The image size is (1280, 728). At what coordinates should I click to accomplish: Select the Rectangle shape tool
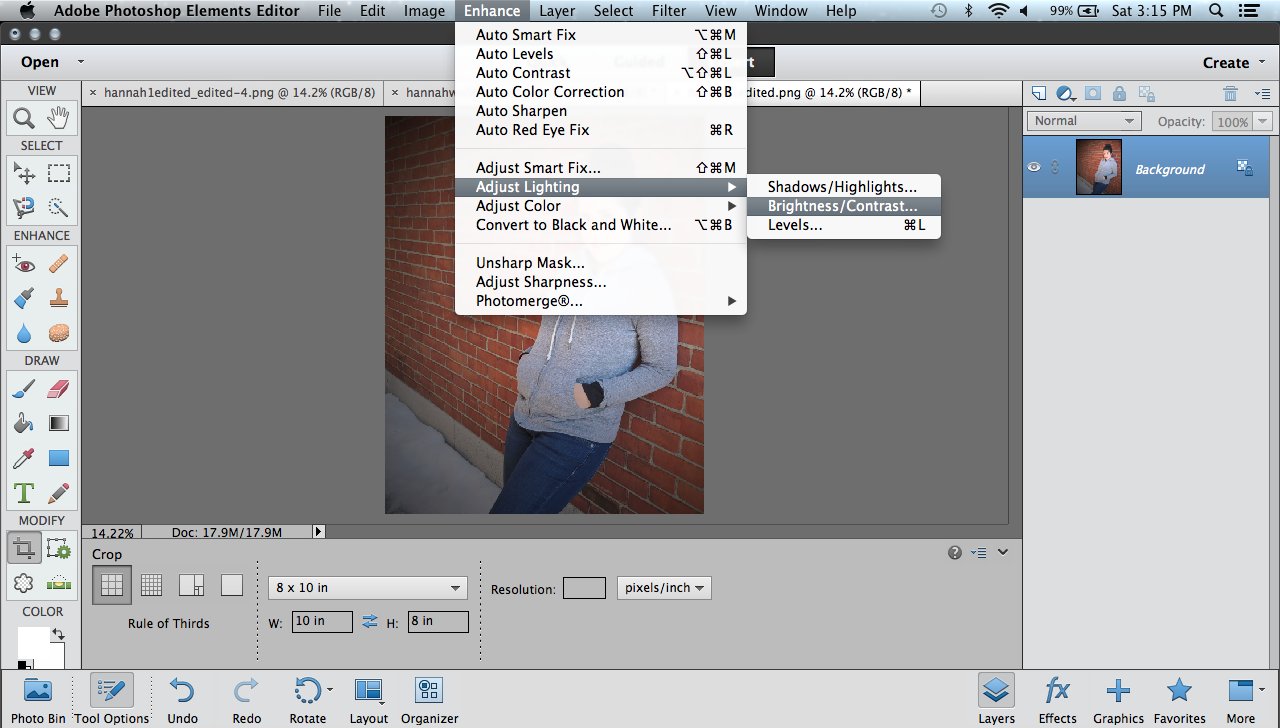[x=58, y=458]
